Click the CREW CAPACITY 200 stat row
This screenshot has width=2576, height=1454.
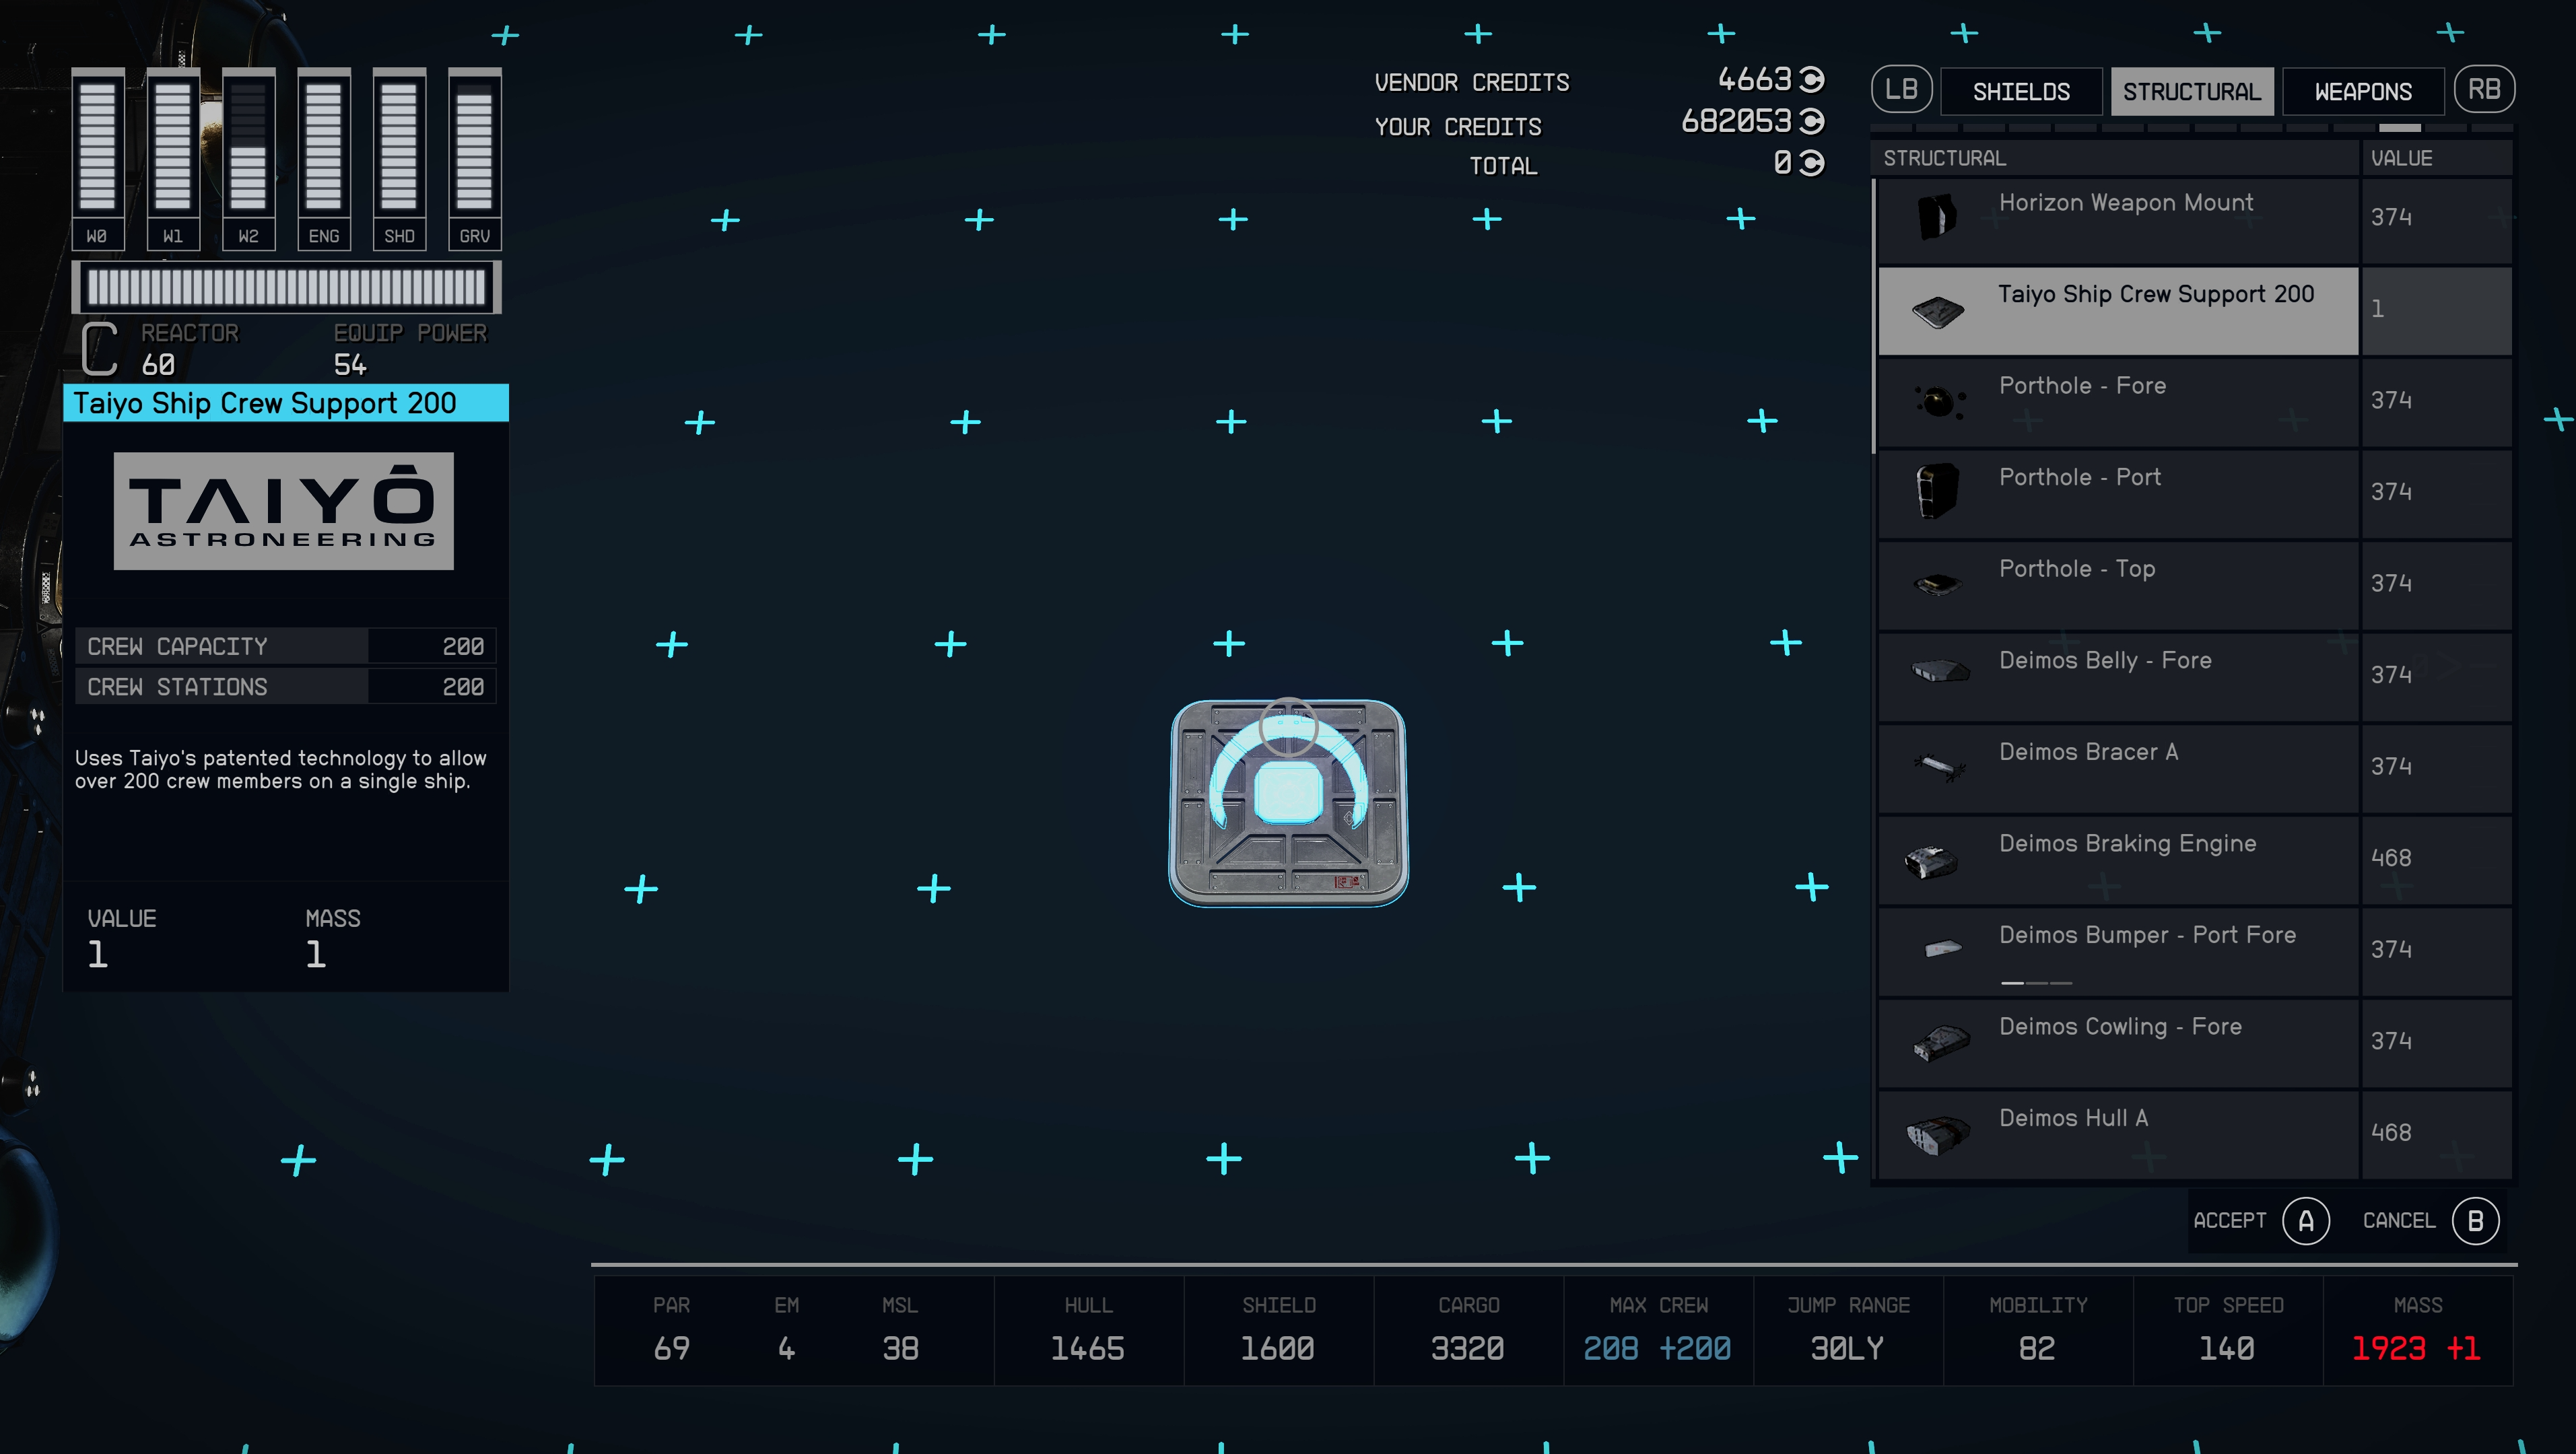[x=286, y=647]
